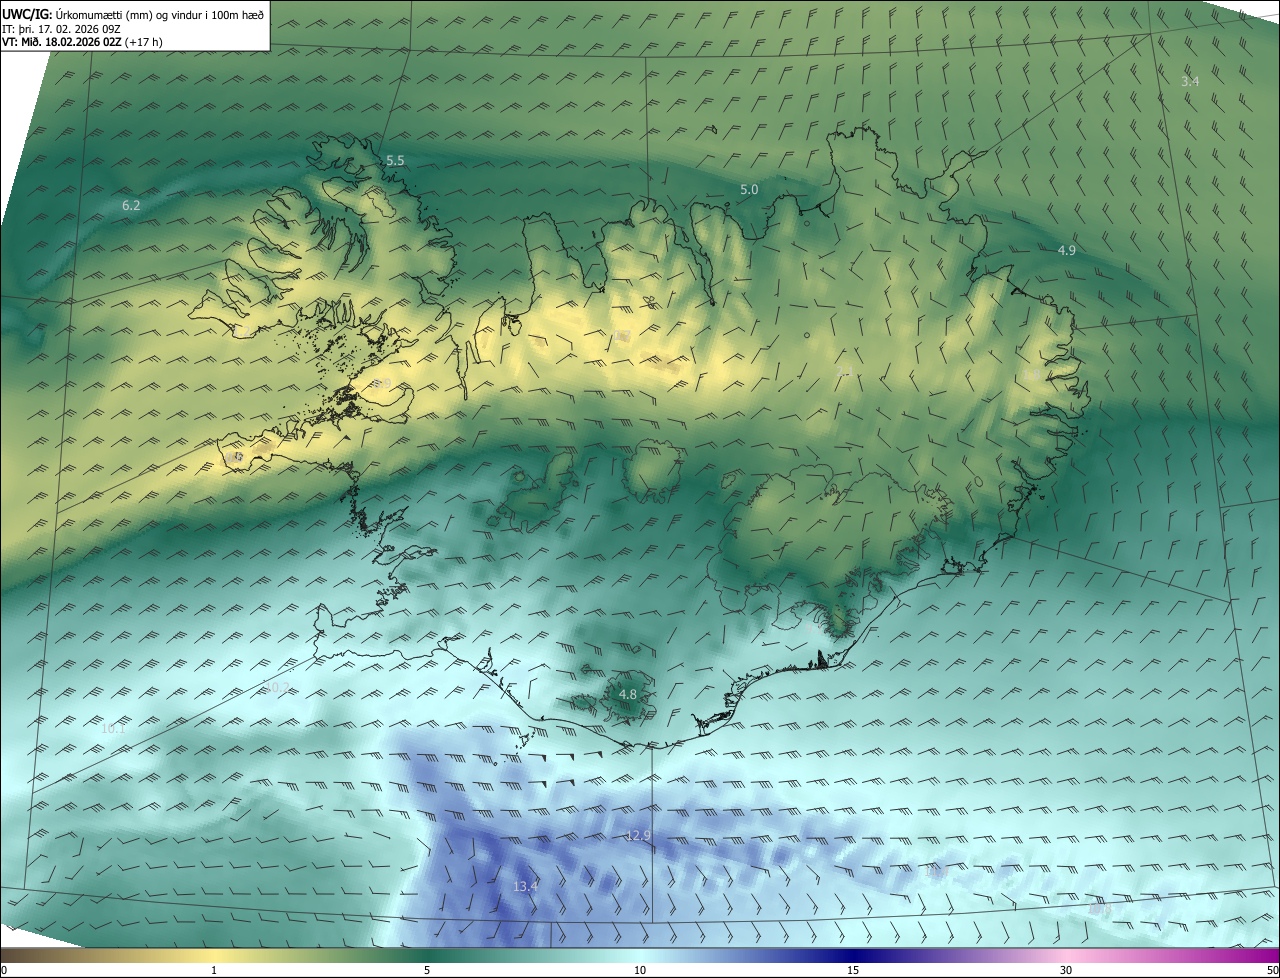Click the '0' tick label on the color scale
Image resolution: width=1280 pixels, height=978 pixels.
click(4, 970)
